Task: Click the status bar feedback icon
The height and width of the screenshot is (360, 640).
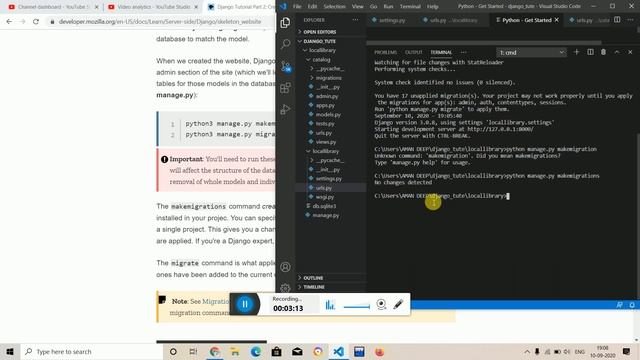Action: click(x=620, y=305)
